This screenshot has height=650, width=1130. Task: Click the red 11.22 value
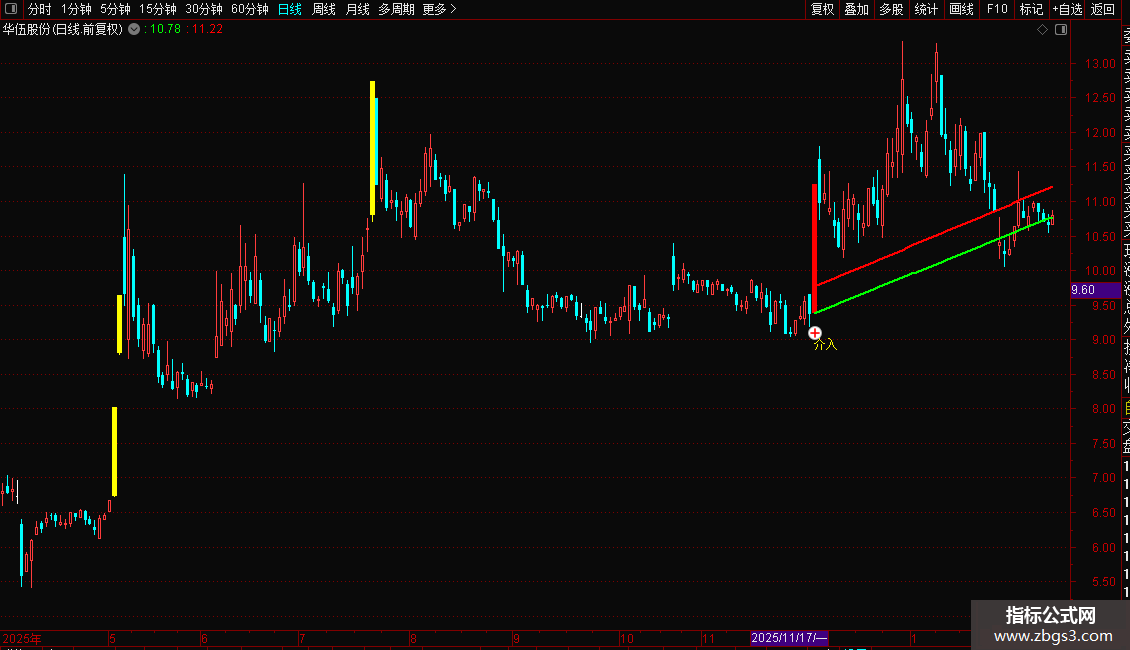pyautogui.click(x=208, y=30)
